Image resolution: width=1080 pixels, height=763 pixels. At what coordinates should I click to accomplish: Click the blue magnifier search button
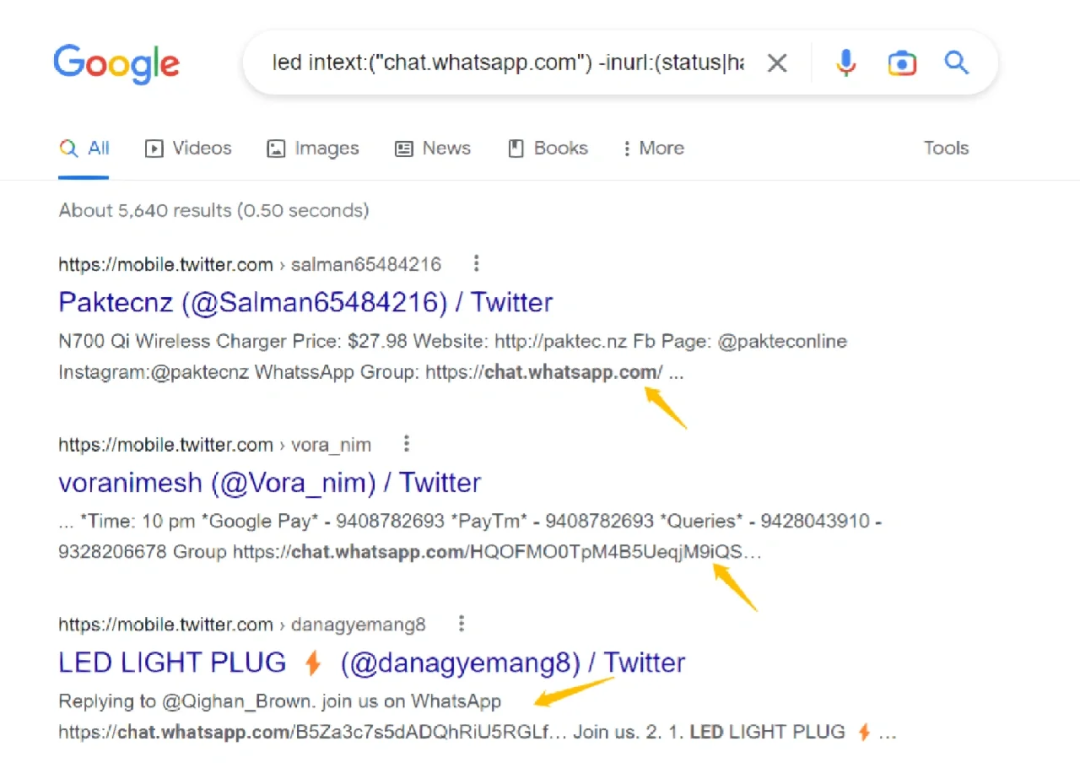[x=957, y=64]
